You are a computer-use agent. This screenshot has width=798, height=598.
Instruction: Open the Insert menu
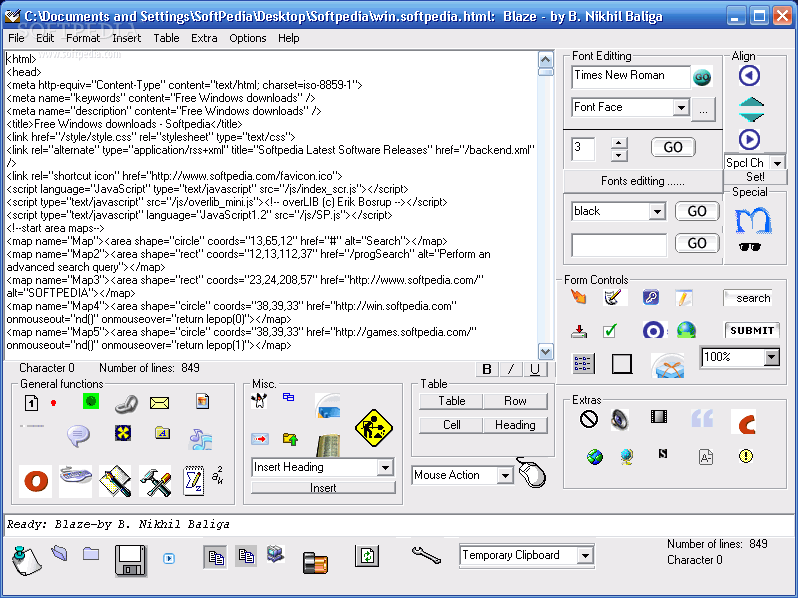[127, 38]
